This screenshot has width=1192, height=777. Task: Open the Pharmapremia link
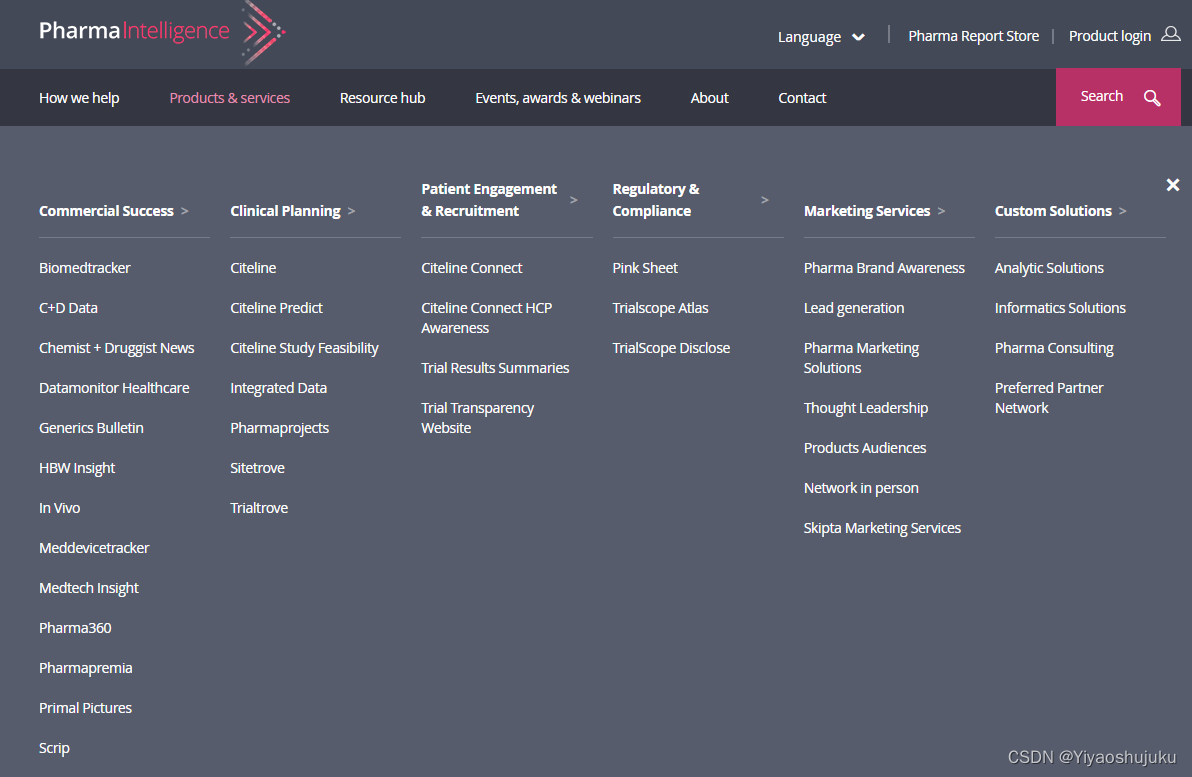(86, 668)
